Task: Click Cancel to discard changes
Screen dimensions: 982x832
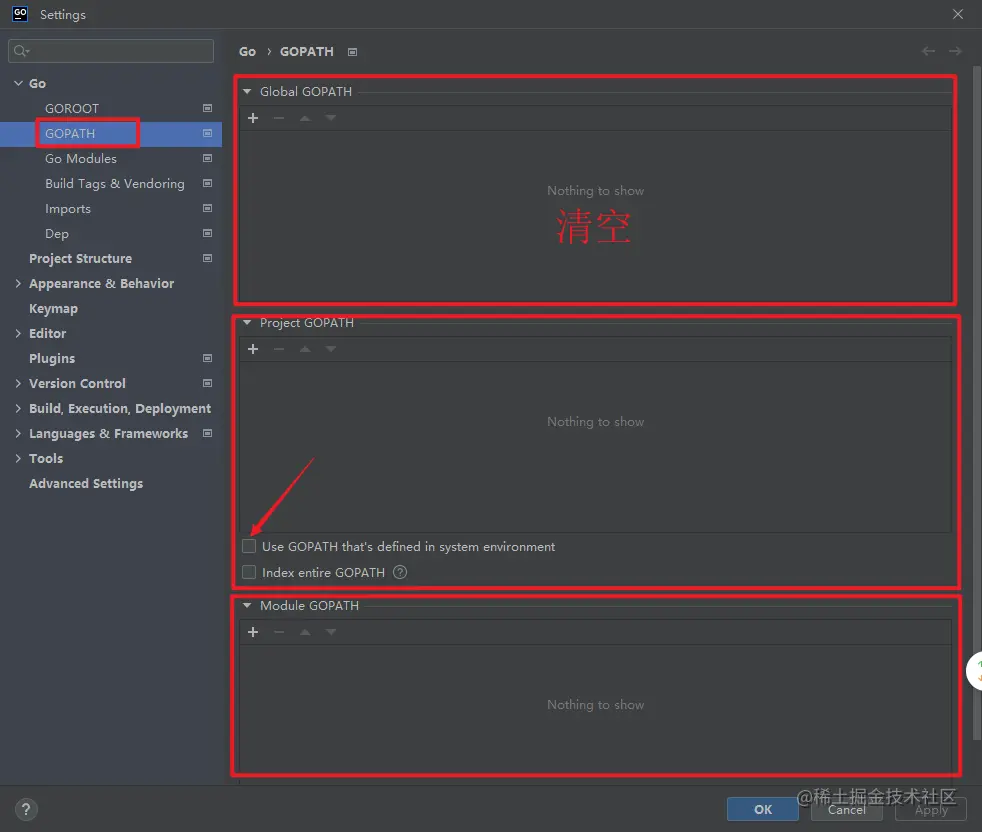Action: 847,809
